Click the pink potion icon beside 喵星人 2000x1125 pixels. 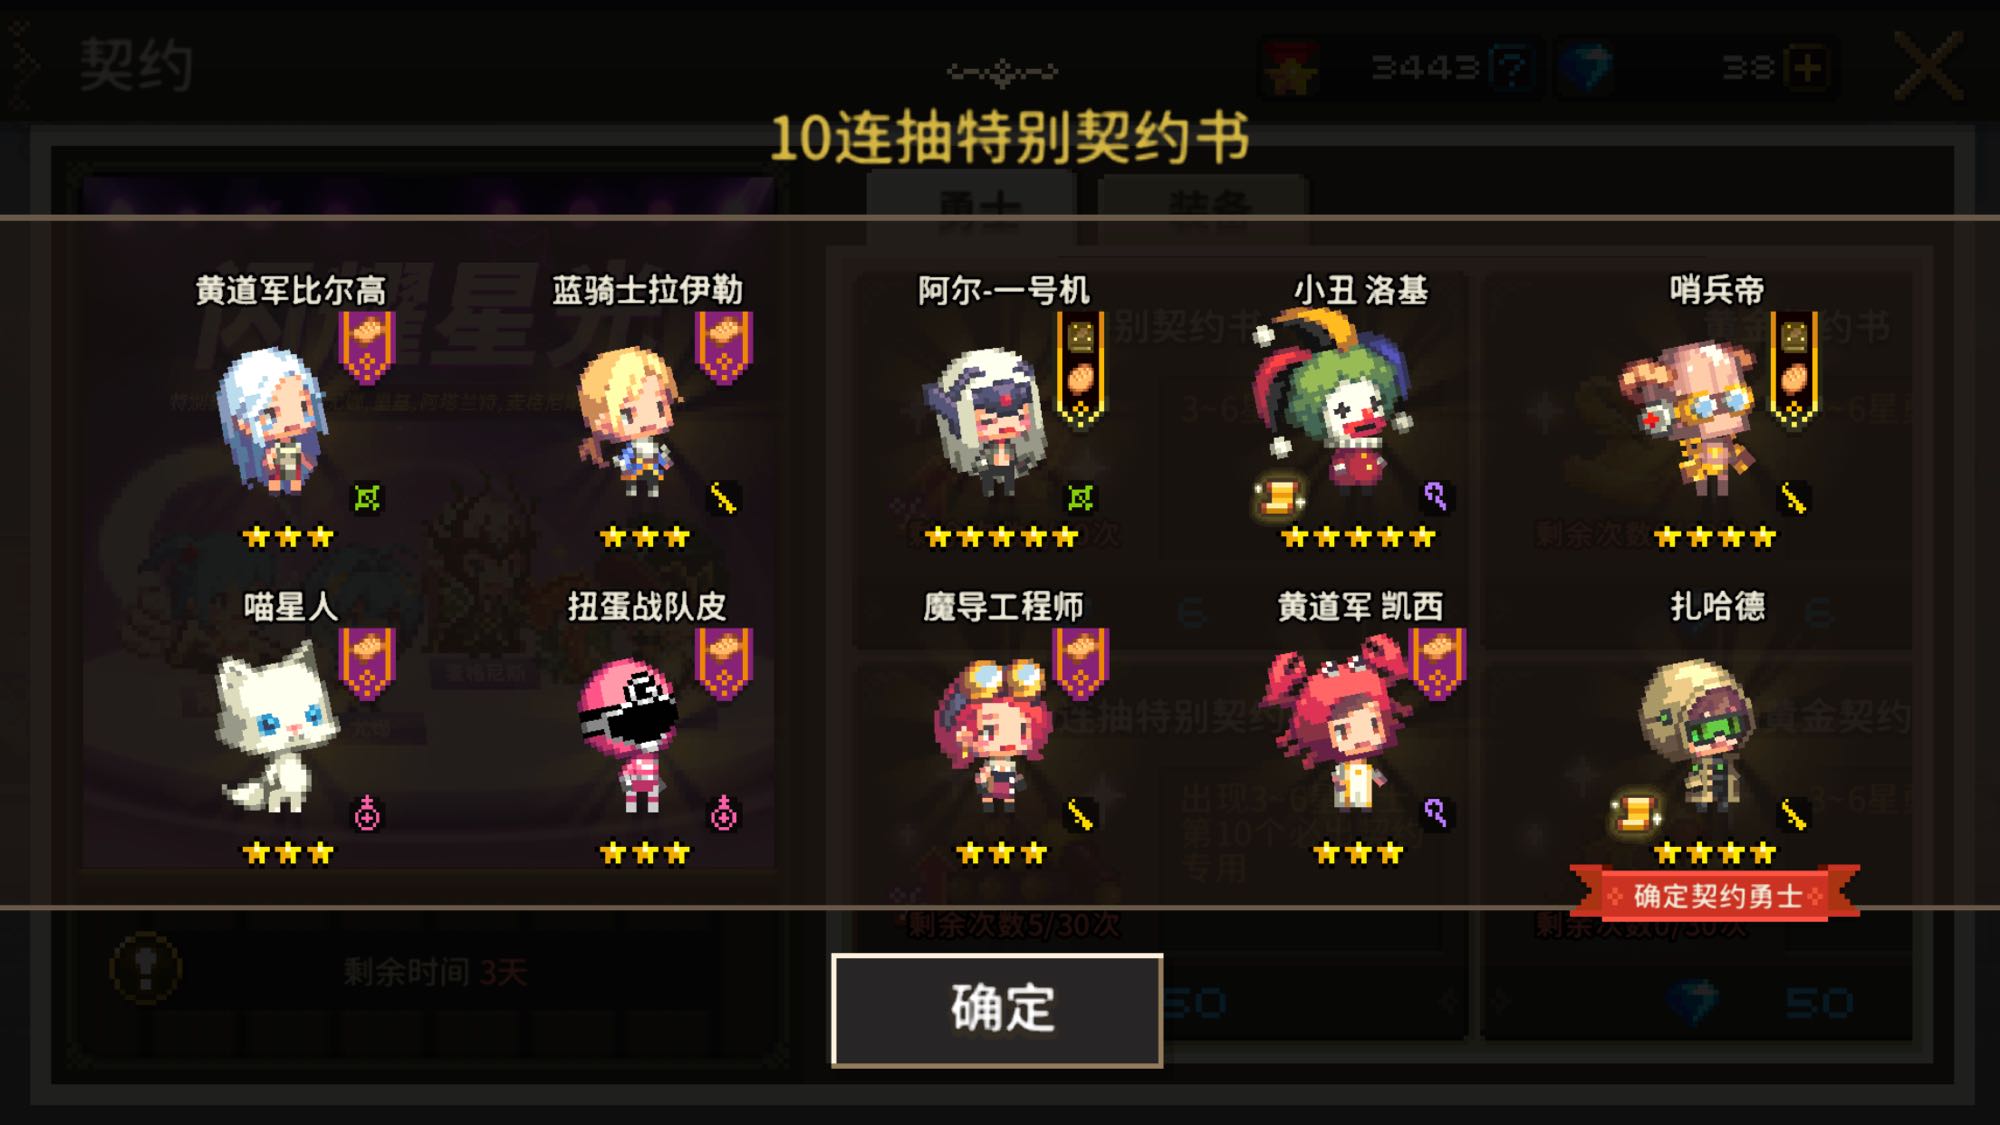[x=367, y=814]
